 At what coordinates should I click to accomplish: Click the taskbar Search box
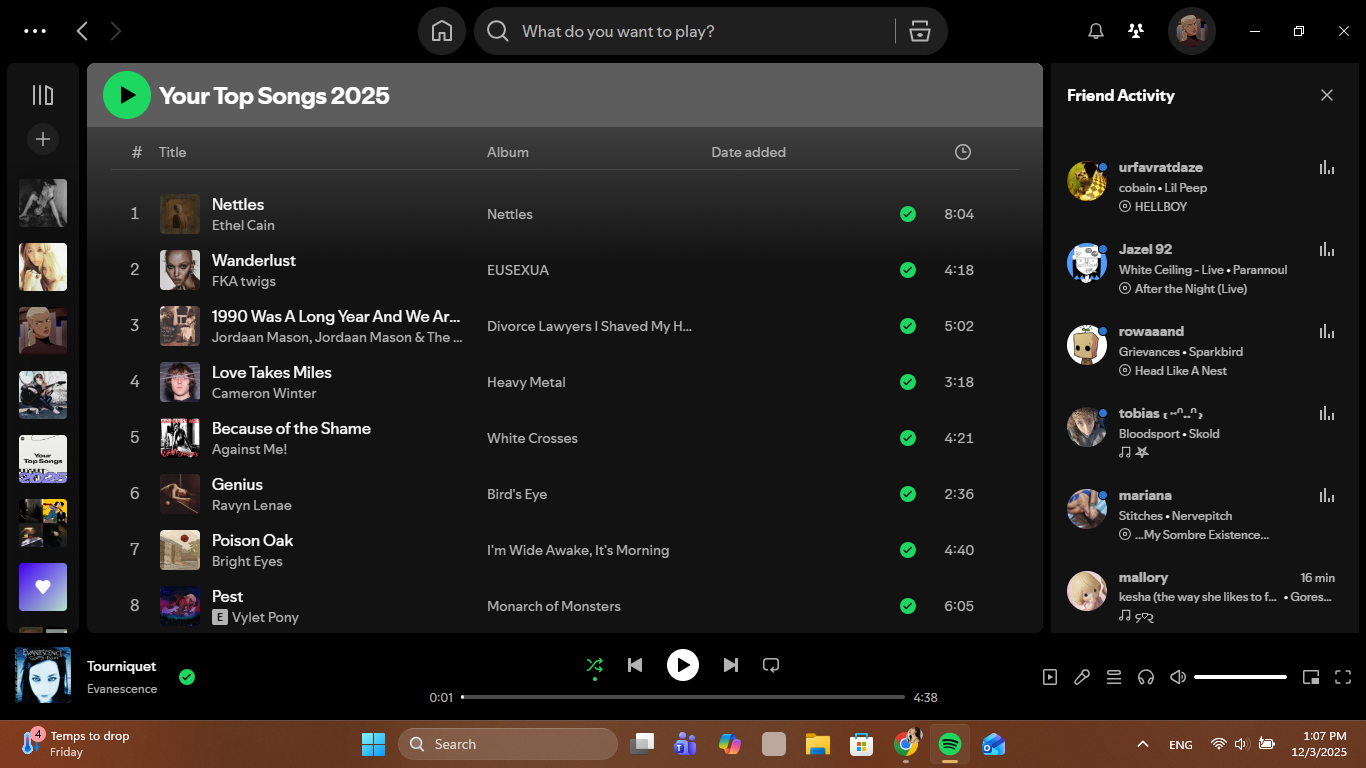click(x=508, y=744)
